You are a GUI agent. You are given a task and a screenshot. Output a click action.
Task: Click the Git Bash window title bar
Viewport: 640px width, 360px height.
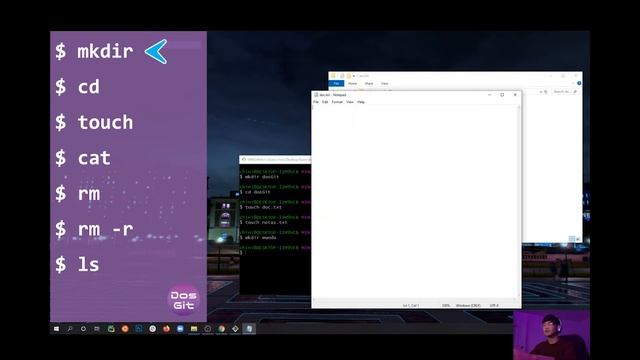275,160
